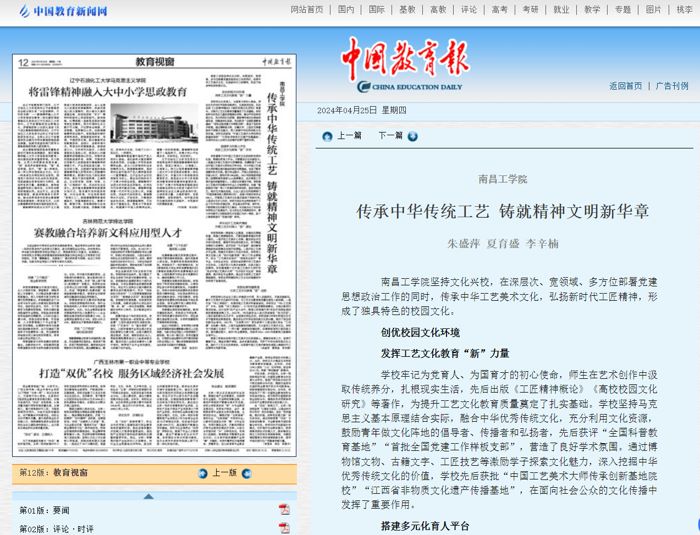The image size is (700, 535).
Task: Open the 就业 nav link
Action: coord(561,9)
